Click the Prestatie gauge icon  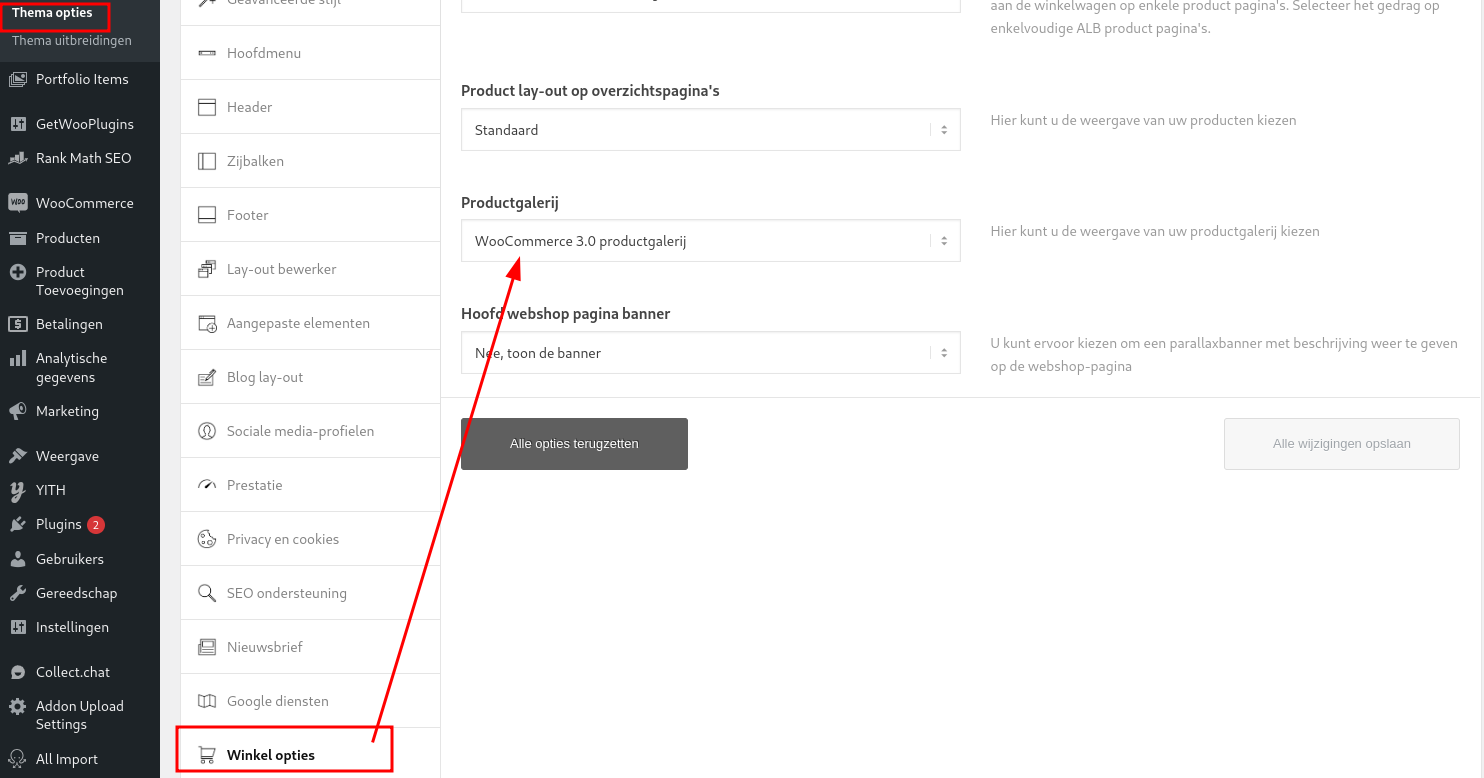coord(207,485)
